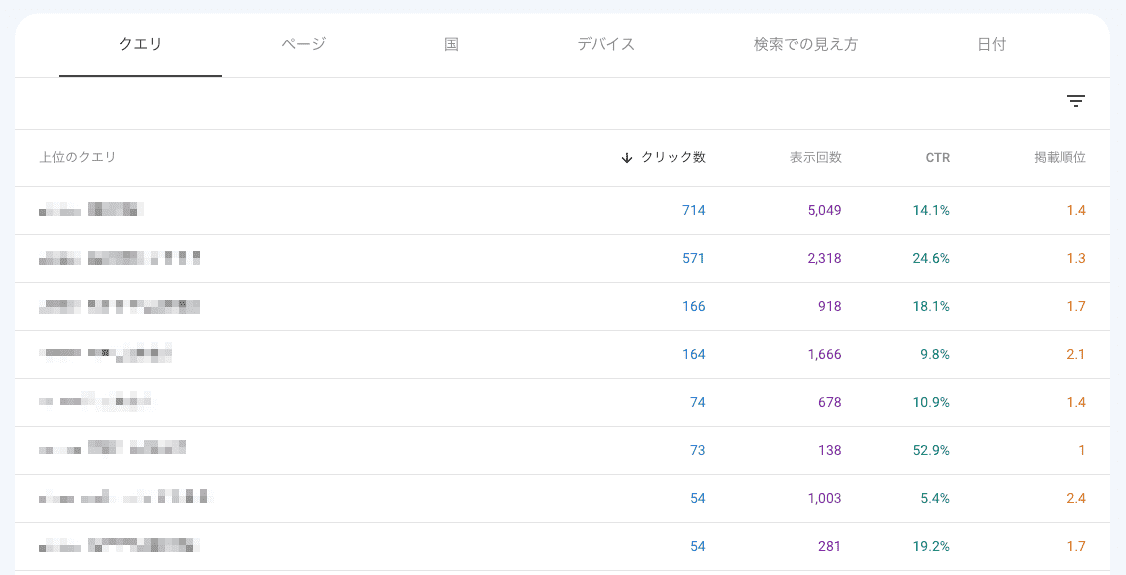The image size is (1126, 575).
Task: Click the 上位のクエリ column header
Action: coord(78,158)
